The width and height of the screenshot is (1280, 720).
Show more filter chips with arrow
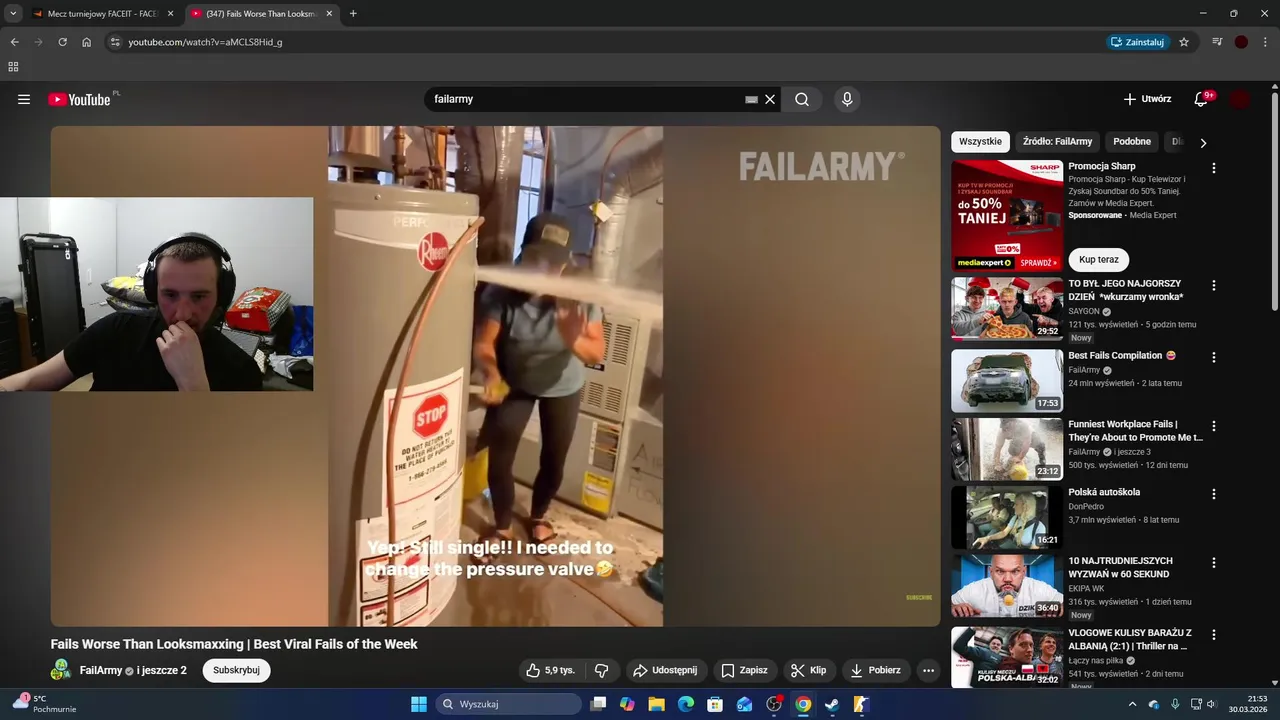(x=1203, y=142)
